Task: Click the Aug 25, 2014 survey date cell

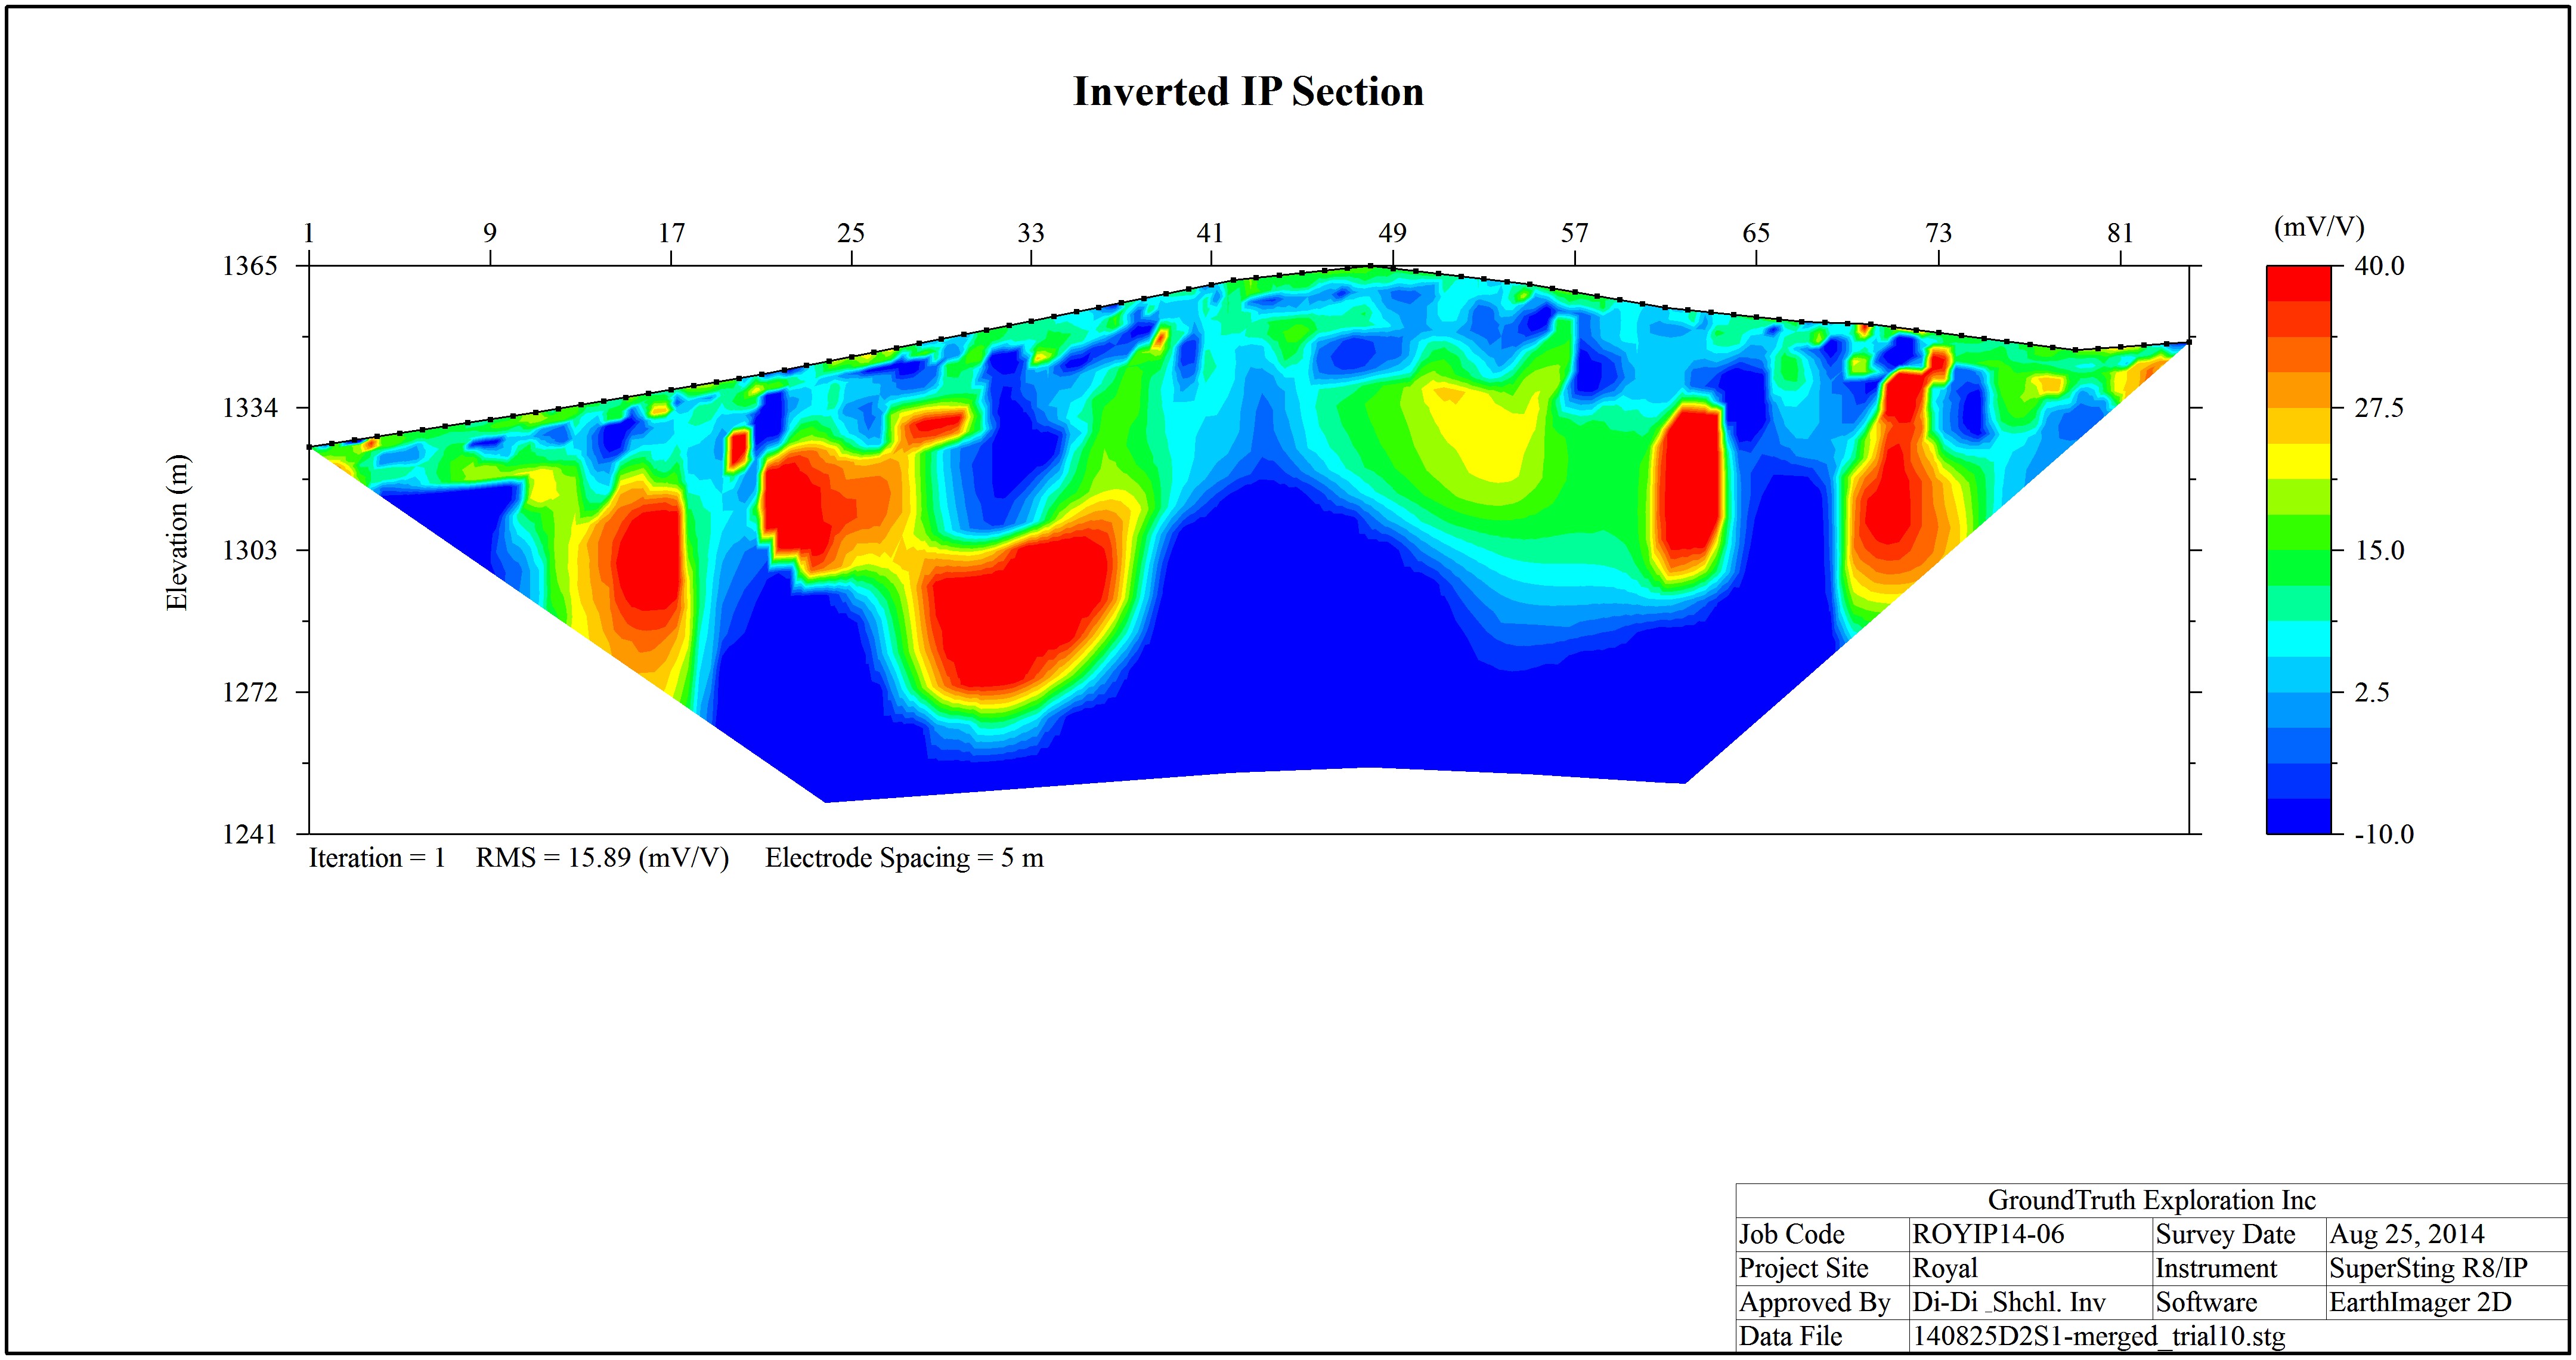Action: coord(2406,1234)
